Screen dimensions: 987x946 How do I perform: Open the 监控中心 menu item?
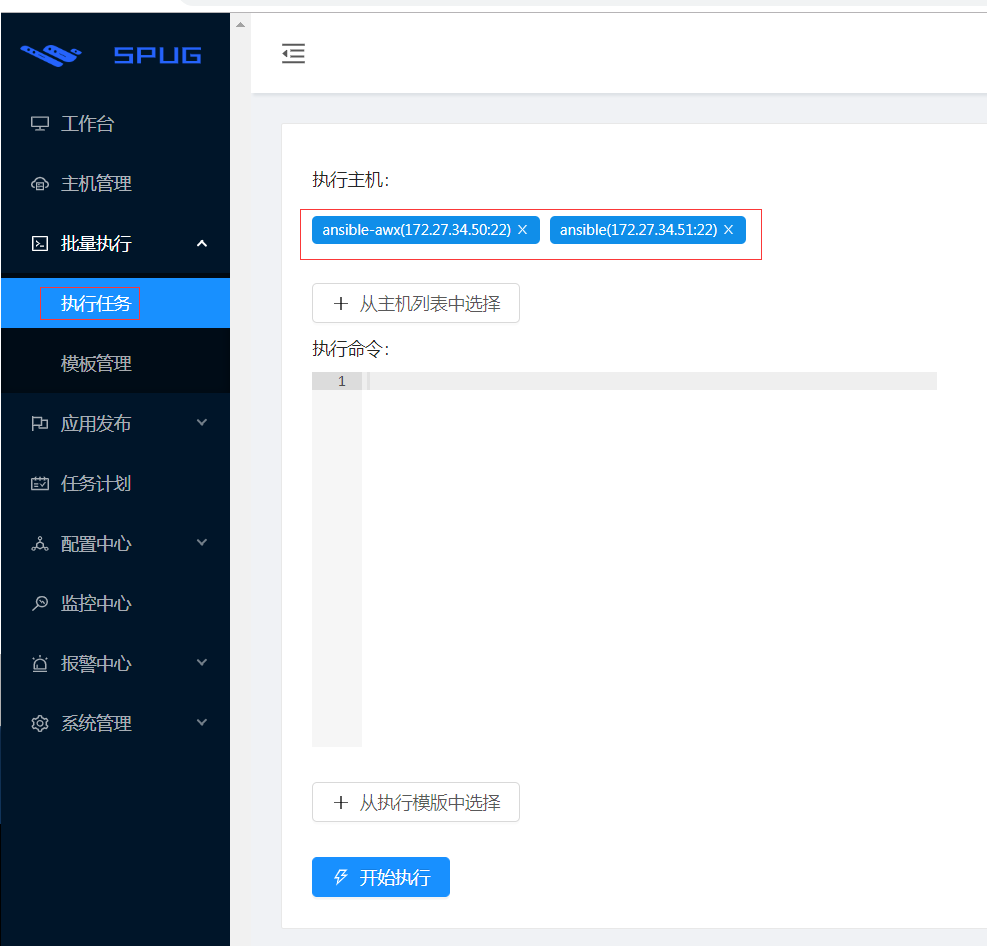tap(116, 604)
